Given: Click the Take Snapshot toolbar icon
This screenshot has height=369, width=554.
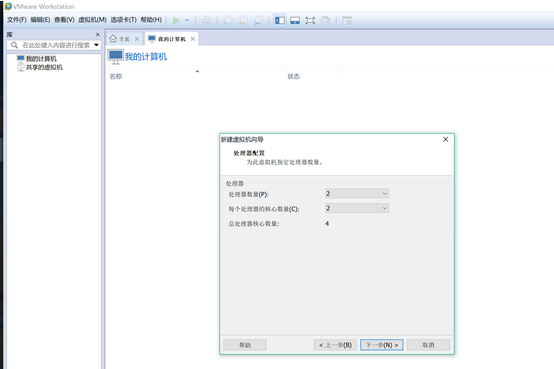Looking at the screenshot, I should tap(228, 20).
